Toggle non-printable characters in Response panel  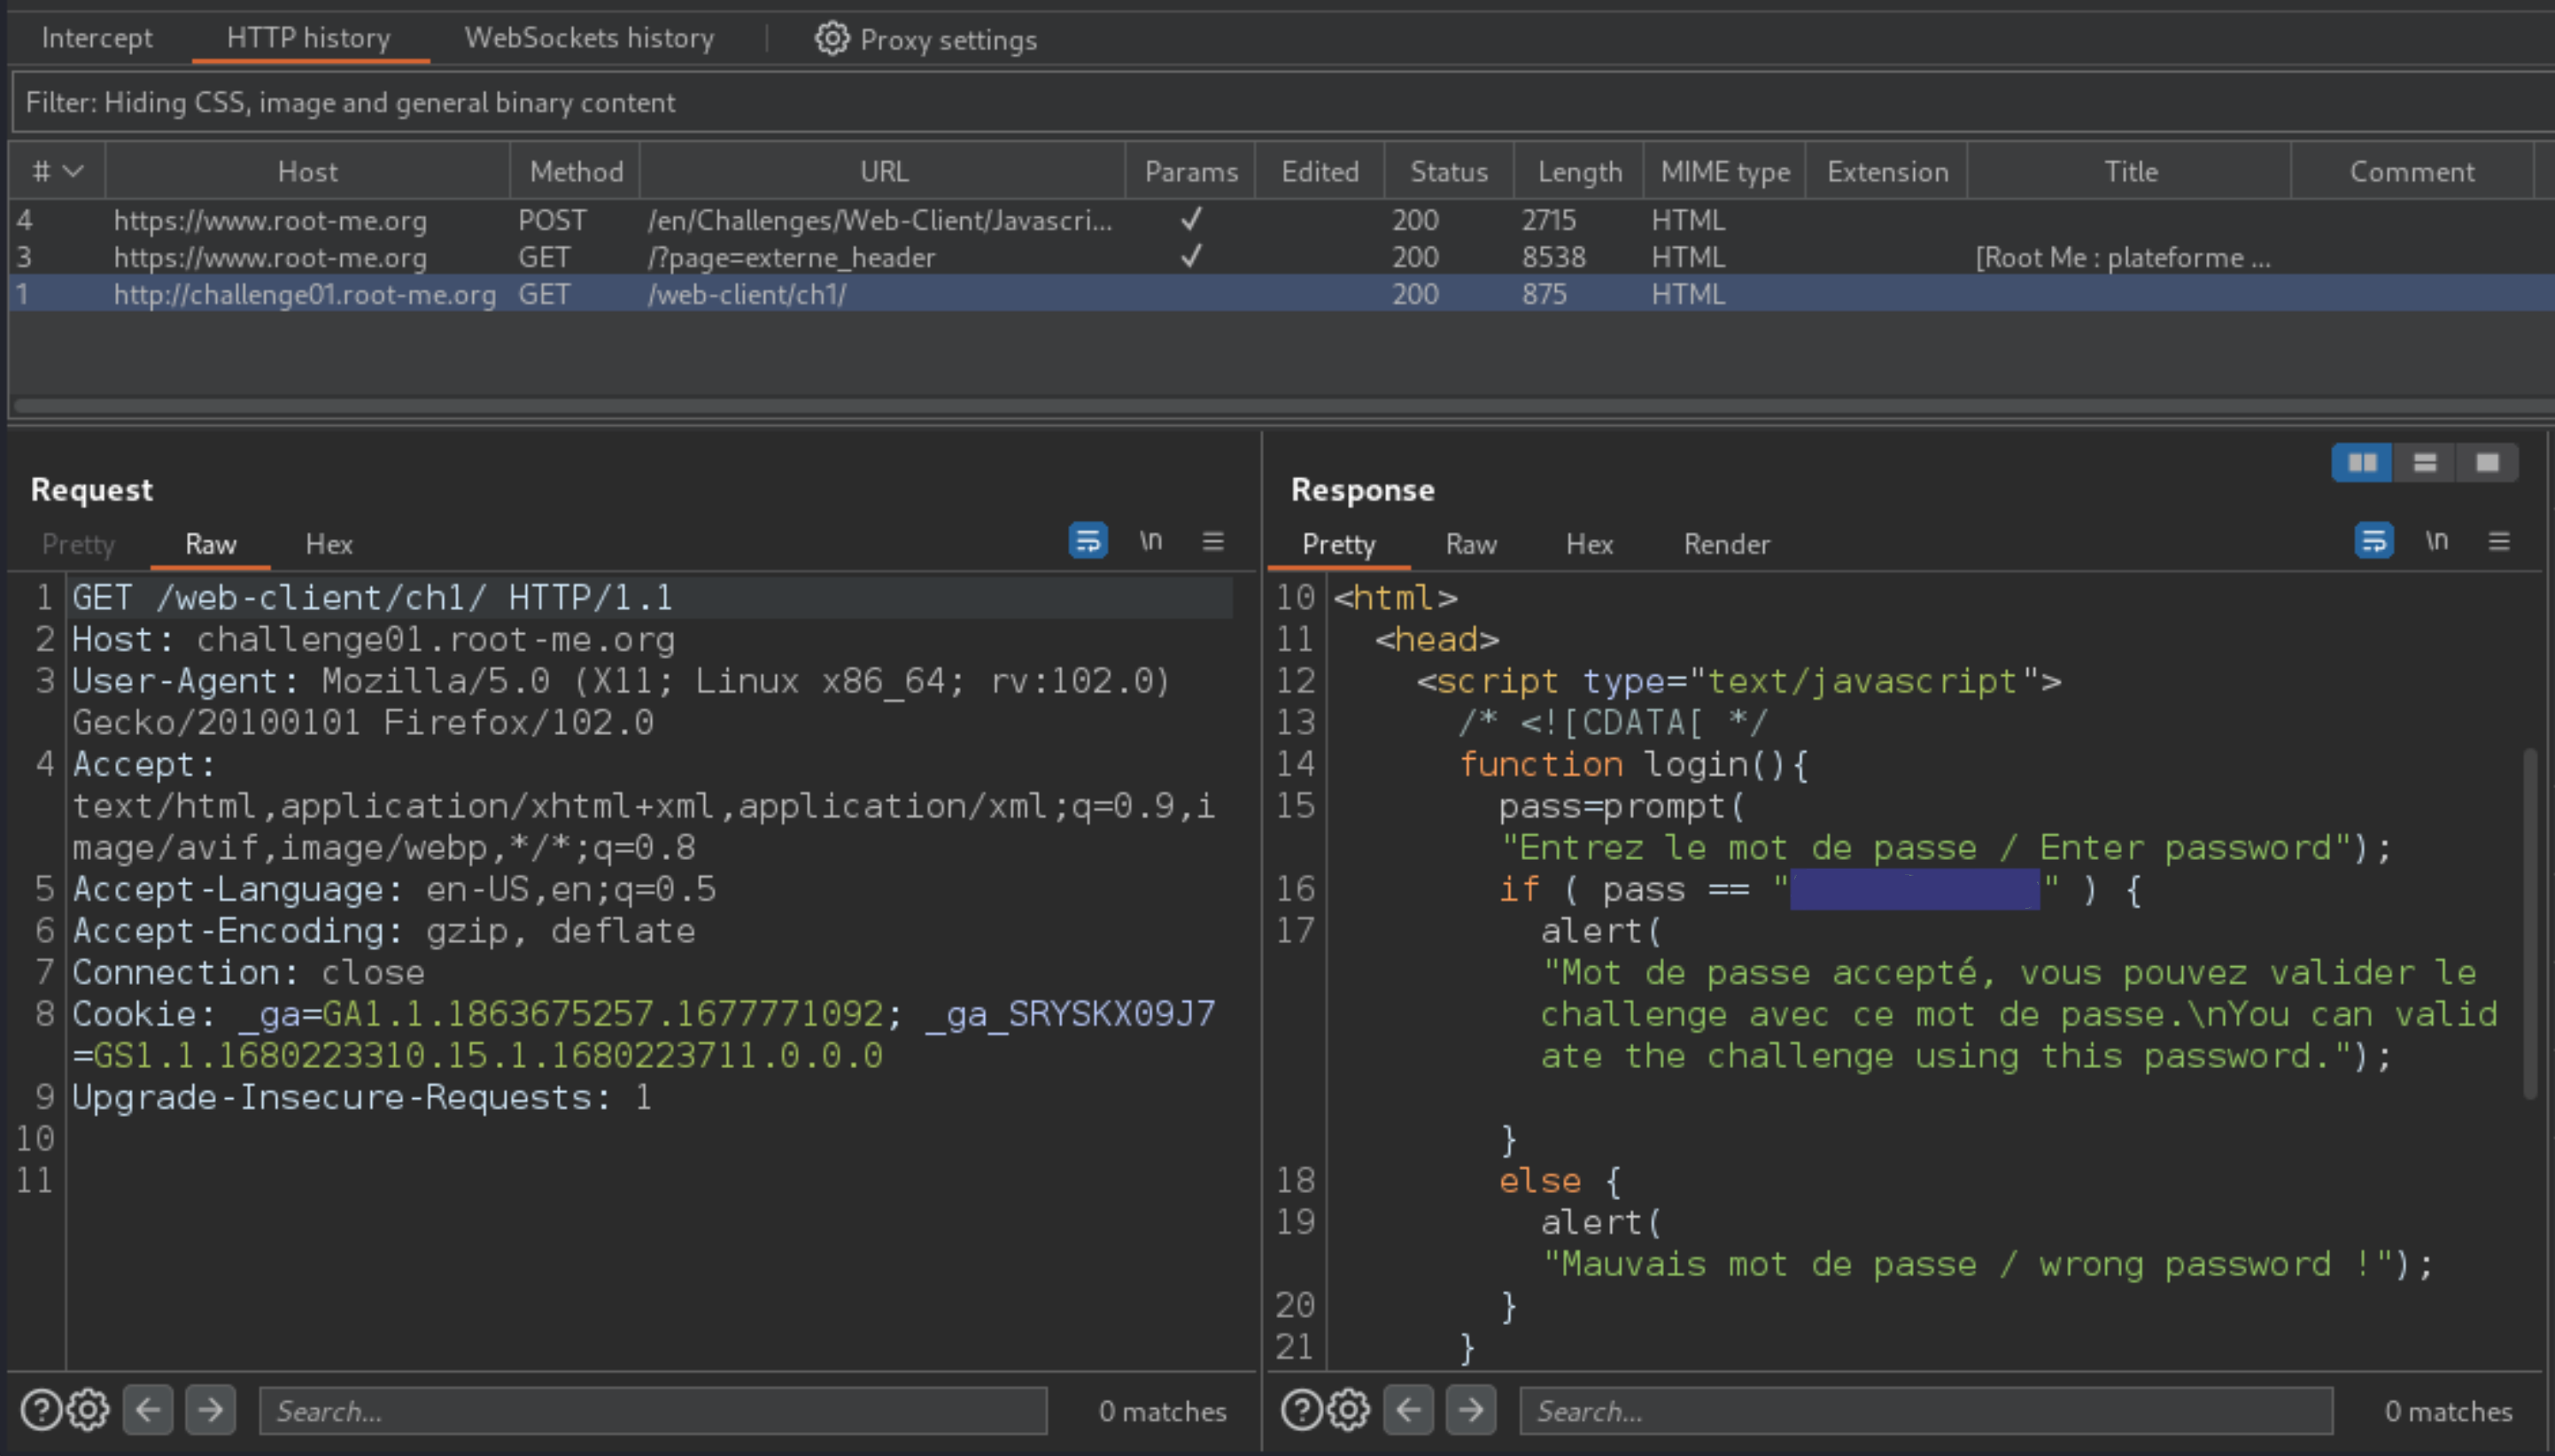[2437, 541]
